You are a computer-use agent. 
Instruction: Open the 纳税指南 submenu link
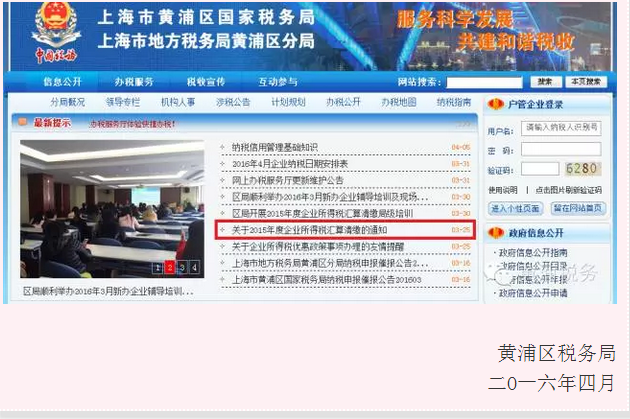[454, 102]
